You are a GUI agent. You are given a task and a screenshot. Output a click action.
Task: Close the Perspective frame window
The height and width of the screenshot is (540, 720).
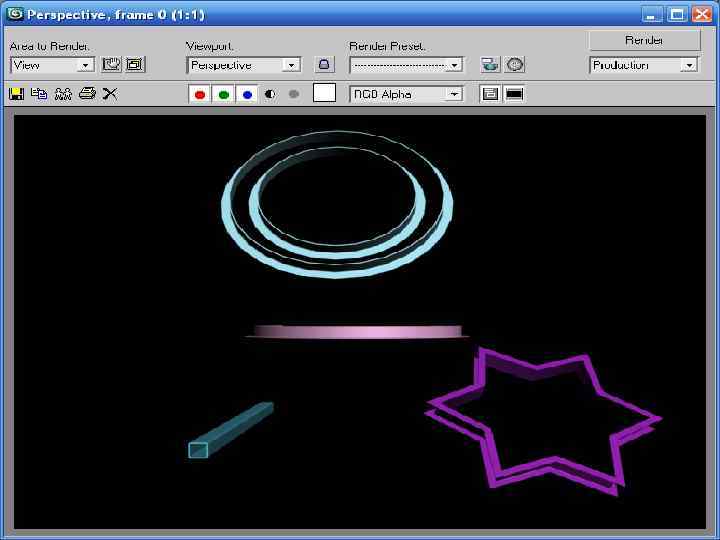tap(703, 15)
